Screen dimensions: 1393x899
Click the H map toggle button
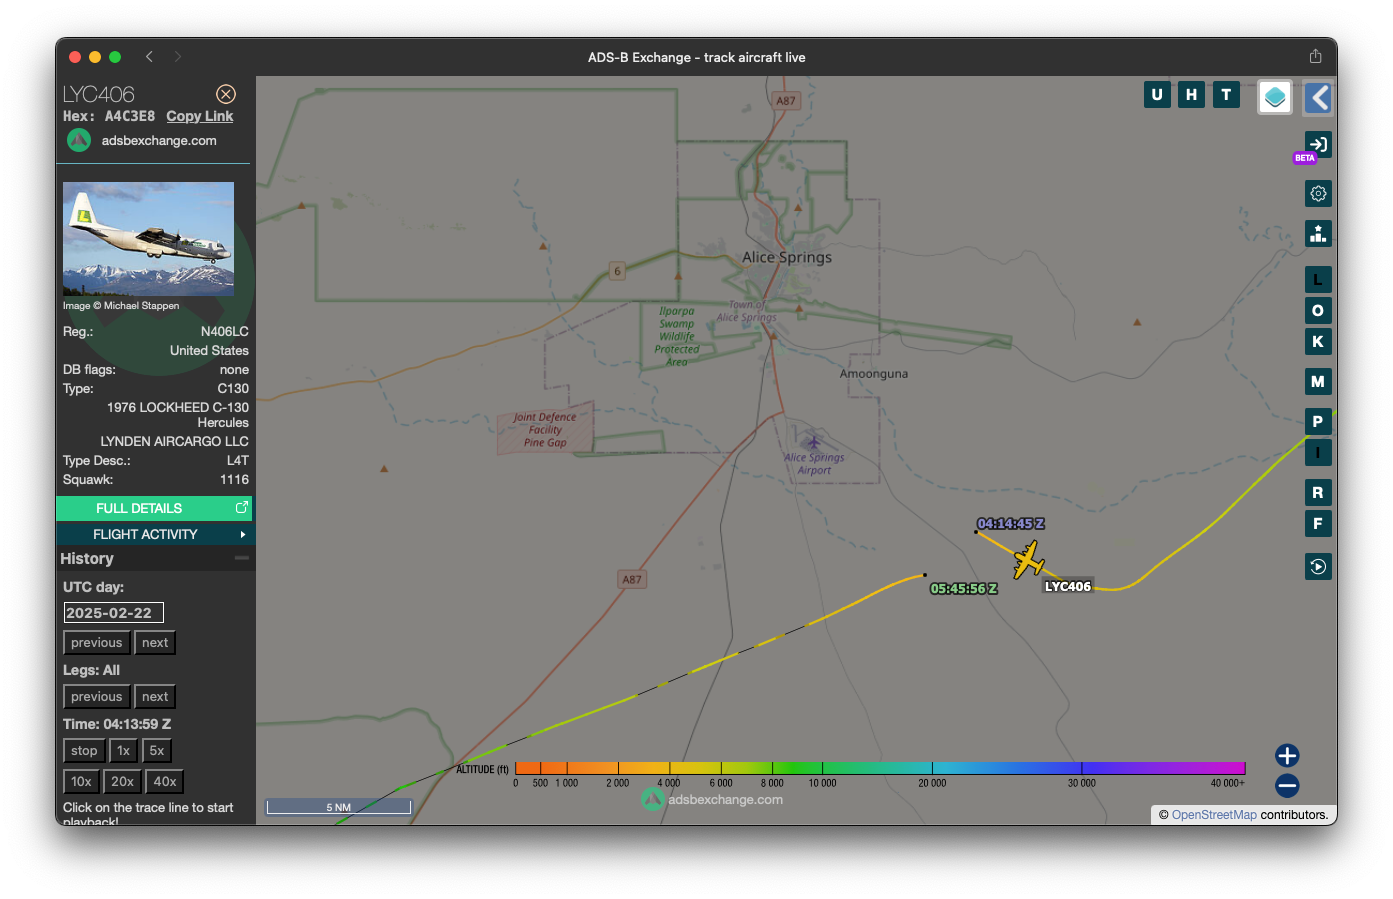1191,95
